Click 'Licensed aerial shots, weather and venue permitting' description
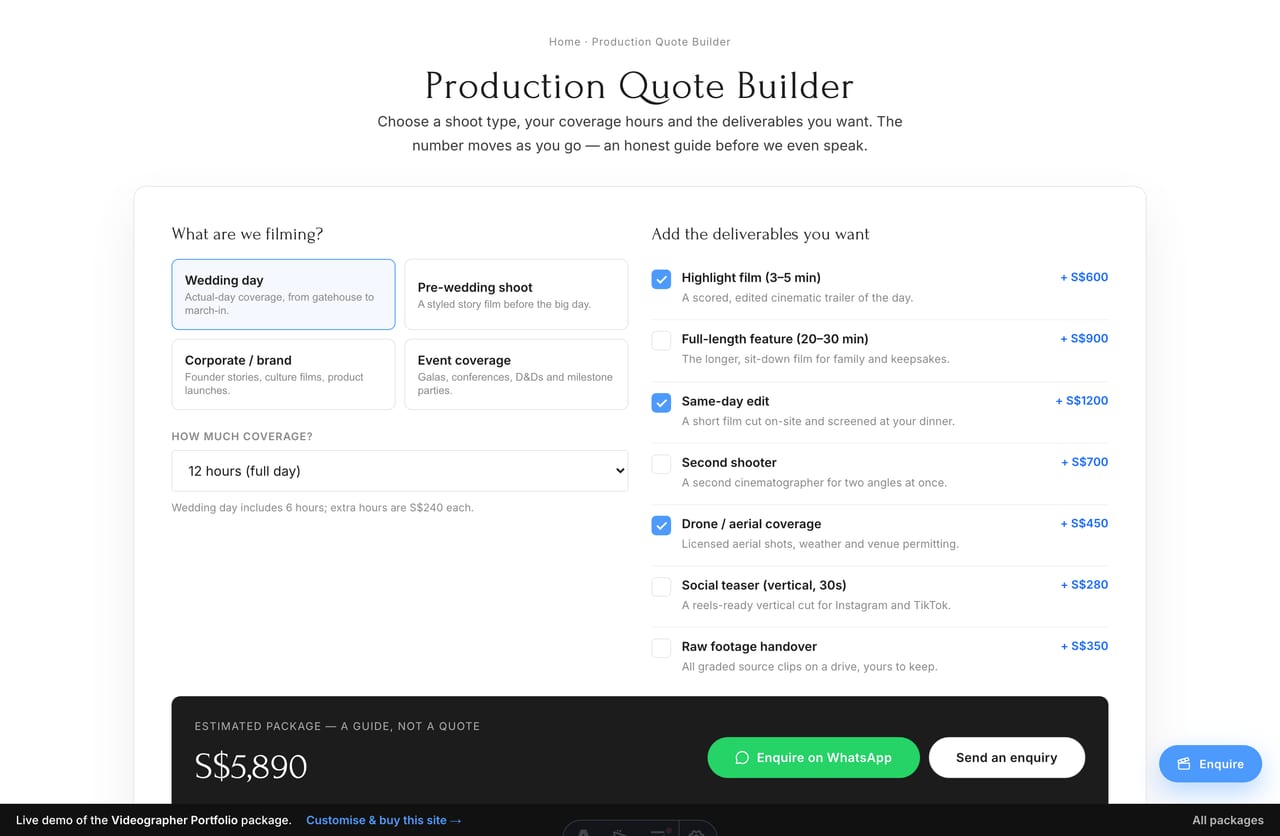This screenshot has width=1280, height=836. pyautogui.click(x=820, y=544)
